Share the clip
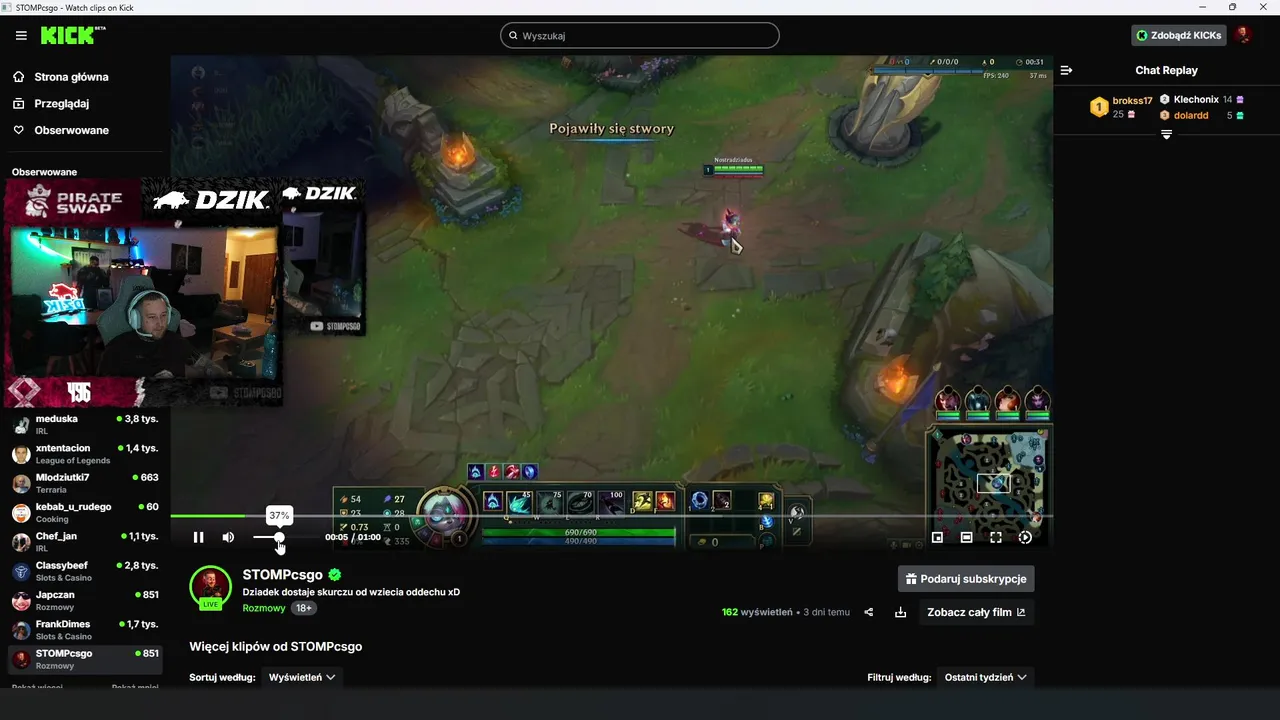 868,612
